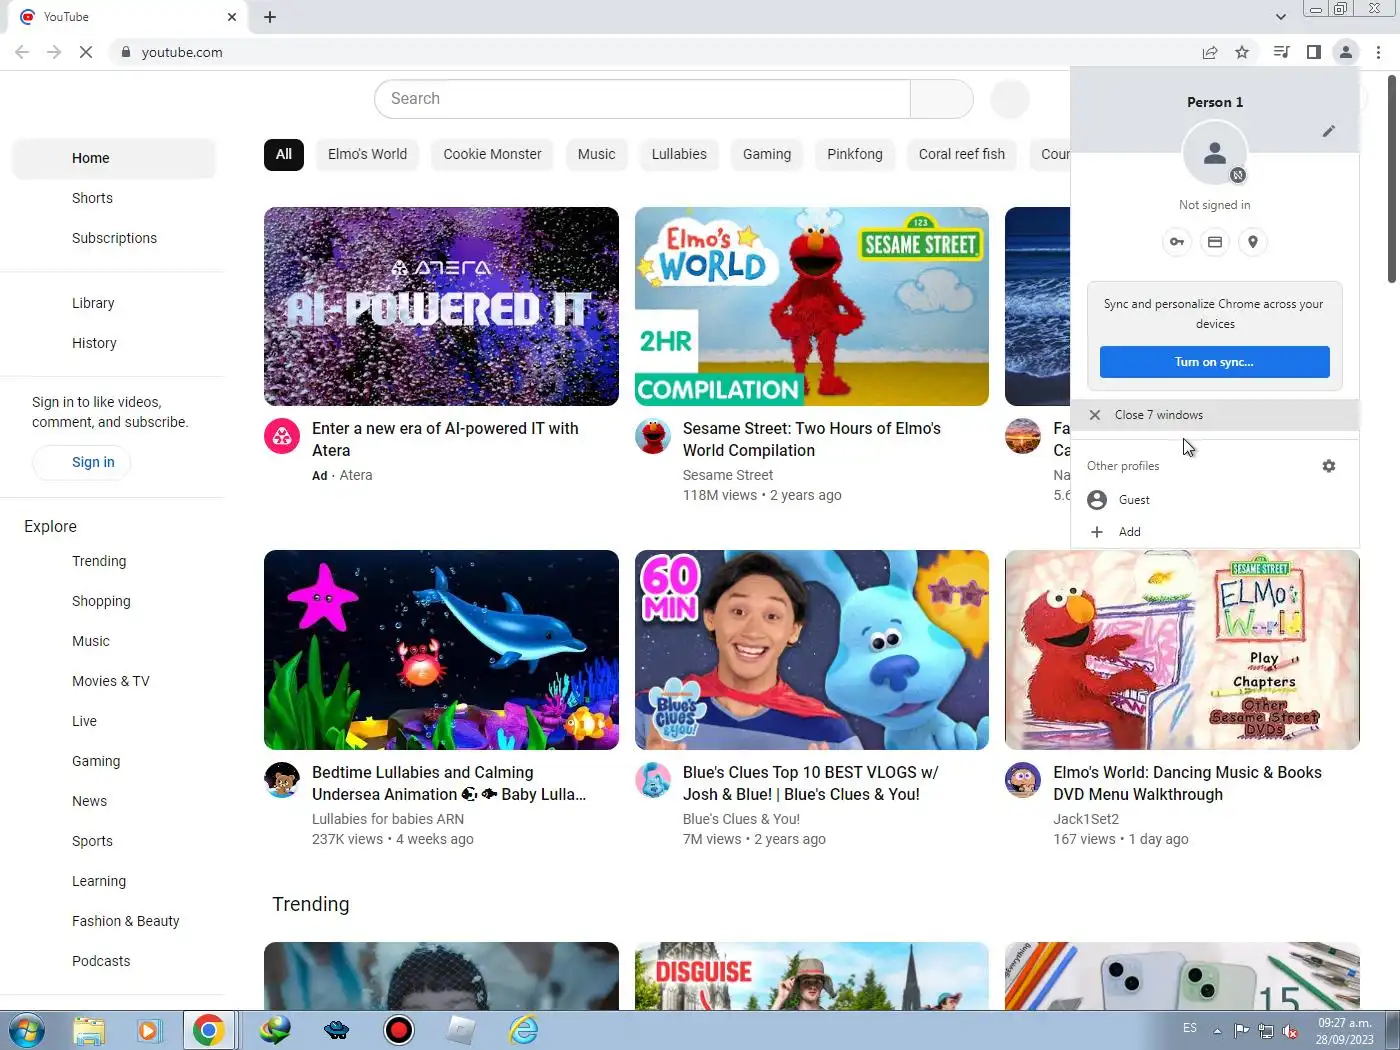Open Shopping under Explore

pos(114,601)
